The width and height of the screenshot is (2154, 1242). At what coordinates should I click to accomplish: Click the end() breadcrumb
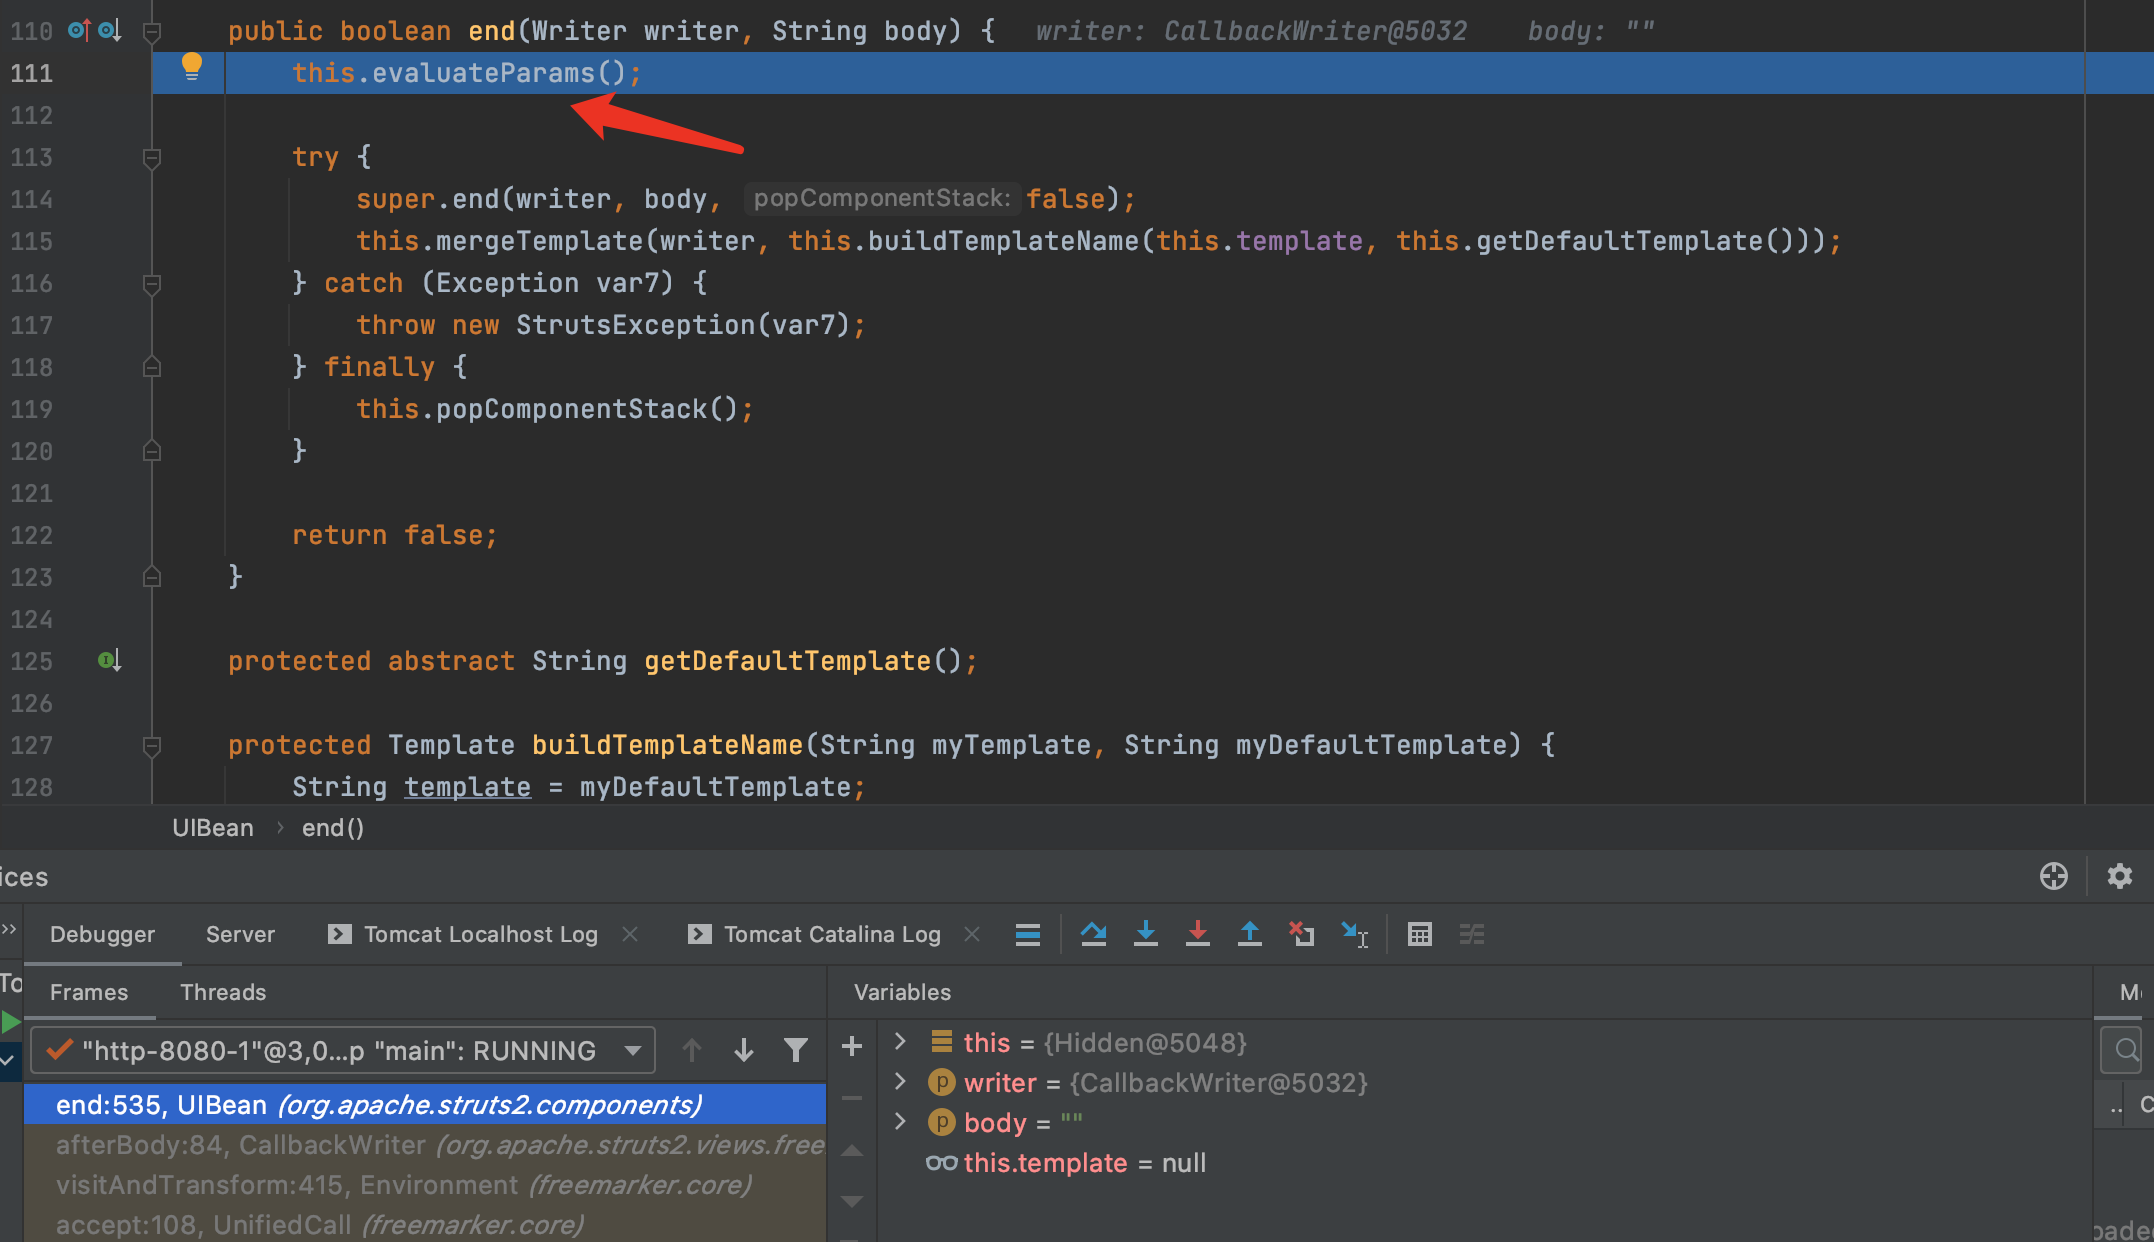pos(333,828)
